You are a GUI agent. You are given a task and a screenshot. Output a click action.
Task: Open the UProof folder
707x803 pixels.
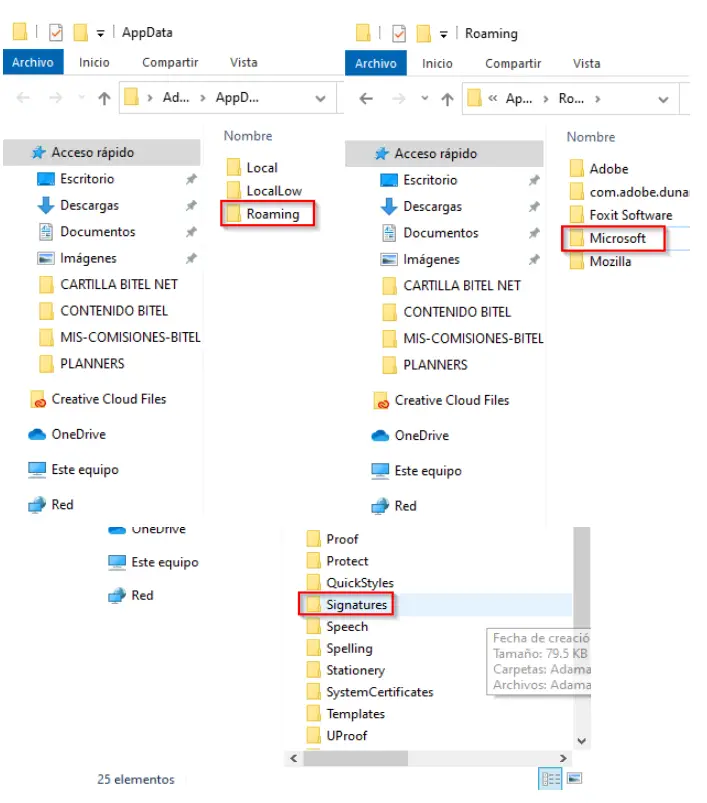click(337, 736)
